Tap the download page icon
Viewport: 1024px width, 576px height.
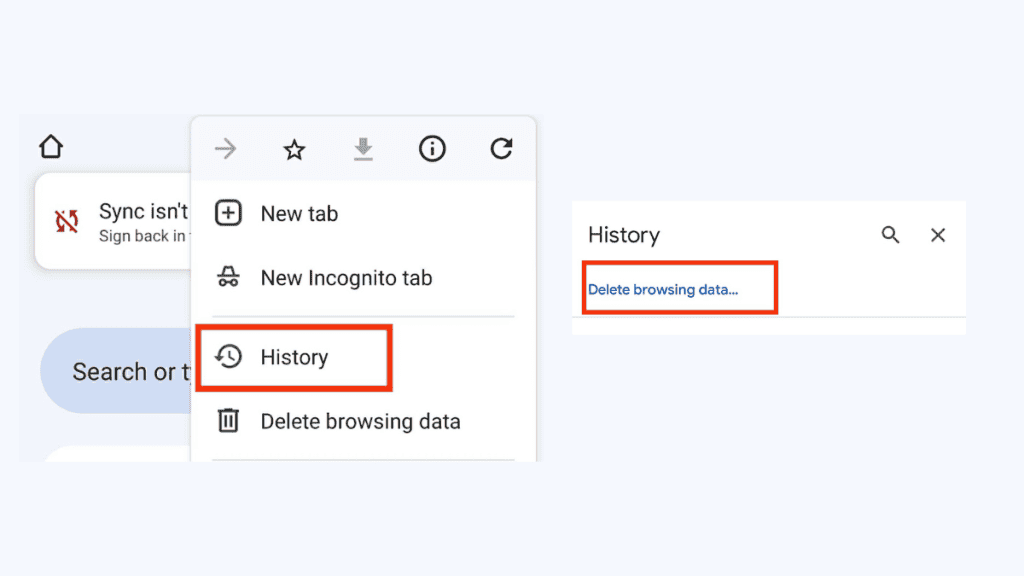tap(363, 150)
